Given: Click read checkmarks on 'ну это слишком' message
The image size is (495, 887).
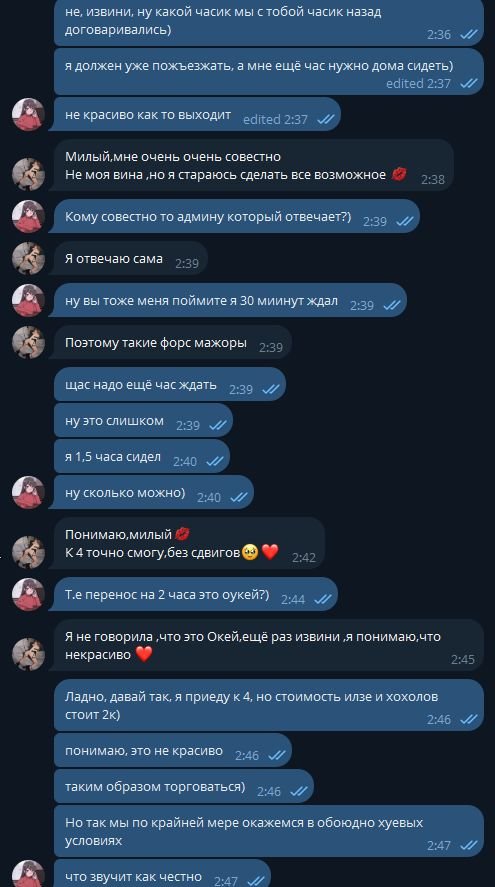Looking at the screenshot, I should point(218,425).
